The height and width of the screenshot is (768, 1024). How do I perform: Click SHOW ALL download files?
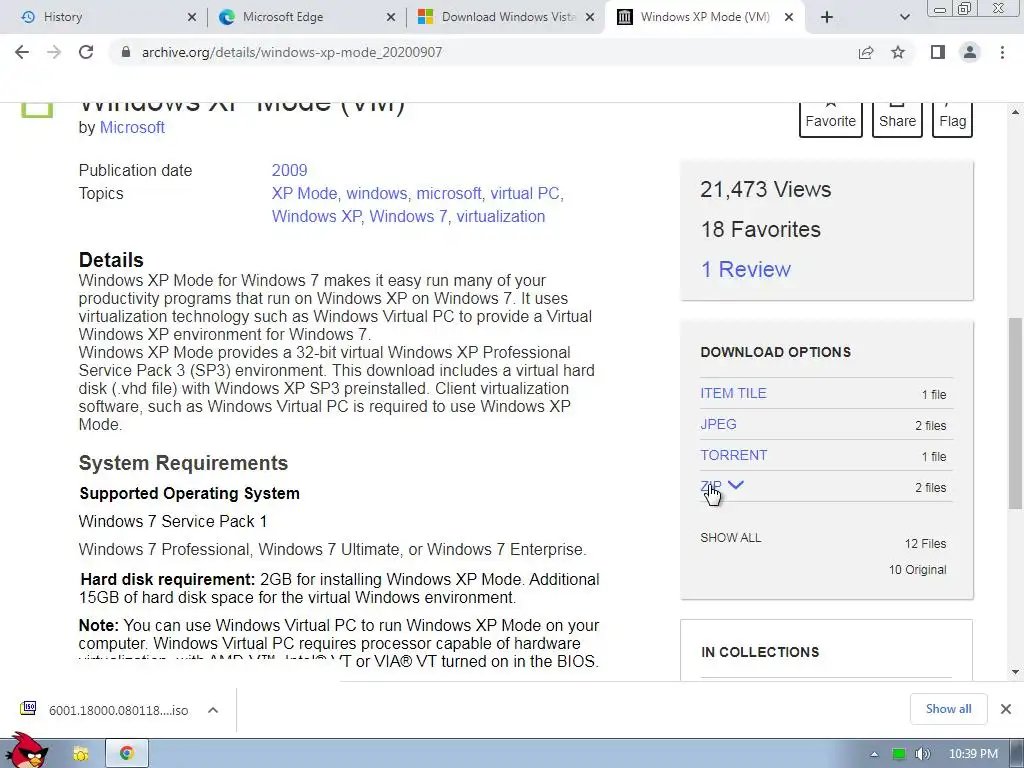(x=730, y=537)
